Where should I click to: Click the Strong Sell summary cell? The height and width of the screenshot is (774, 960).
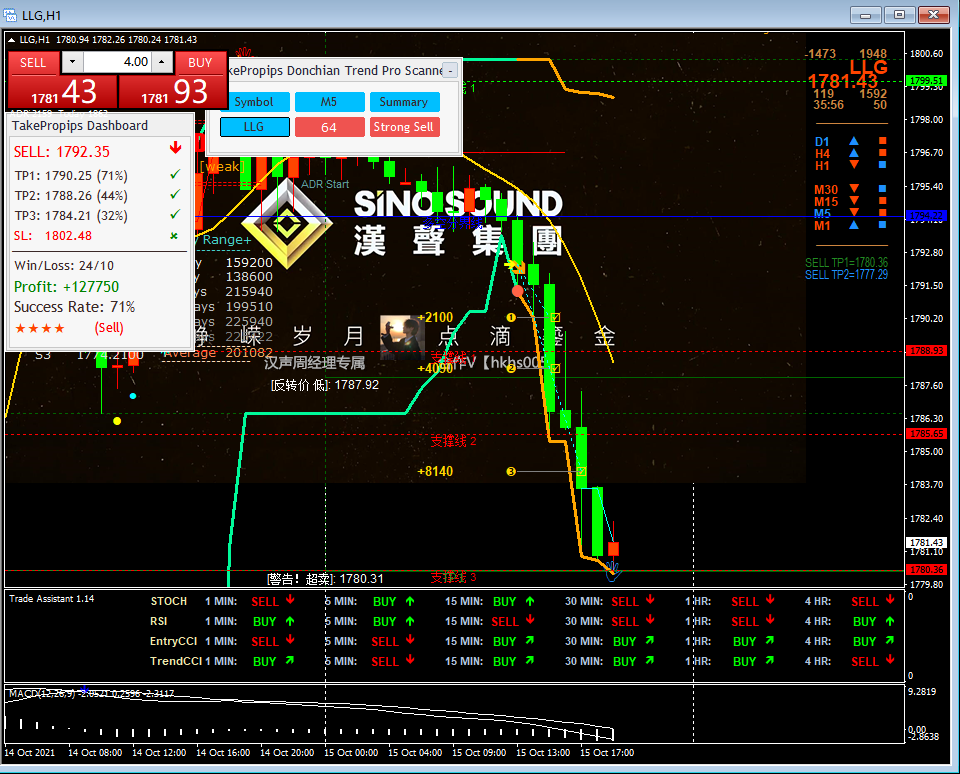coord(404,127)
